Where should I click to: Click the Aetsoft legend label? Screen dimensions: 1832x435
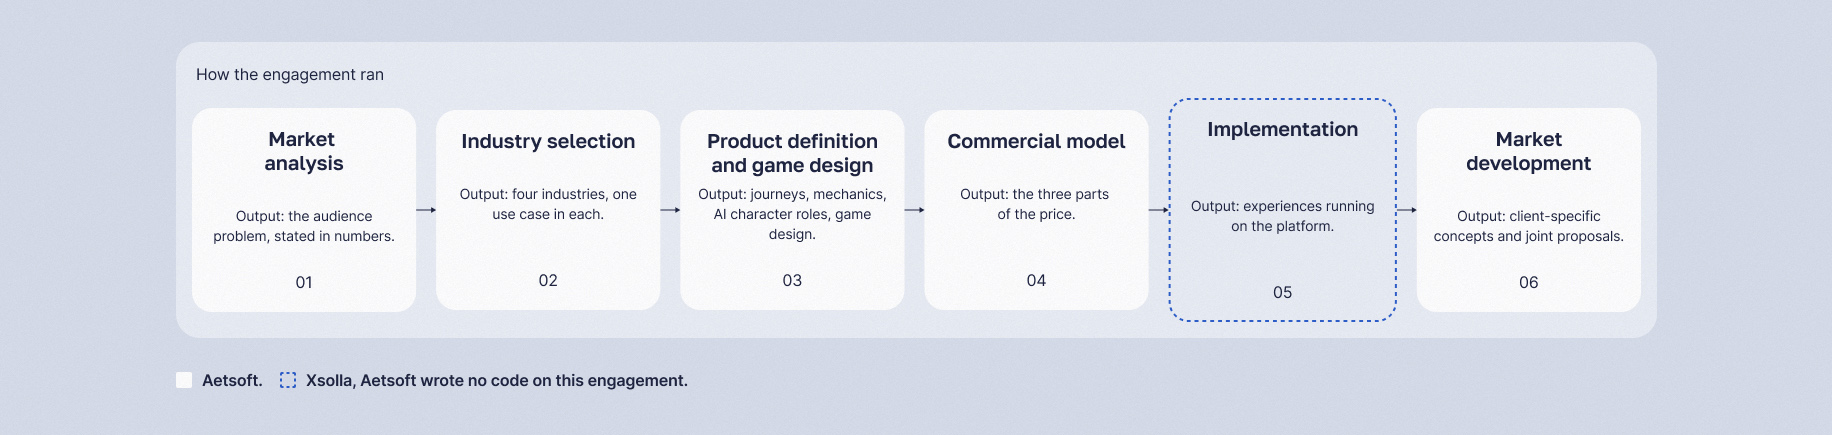(x=232, y=380)
